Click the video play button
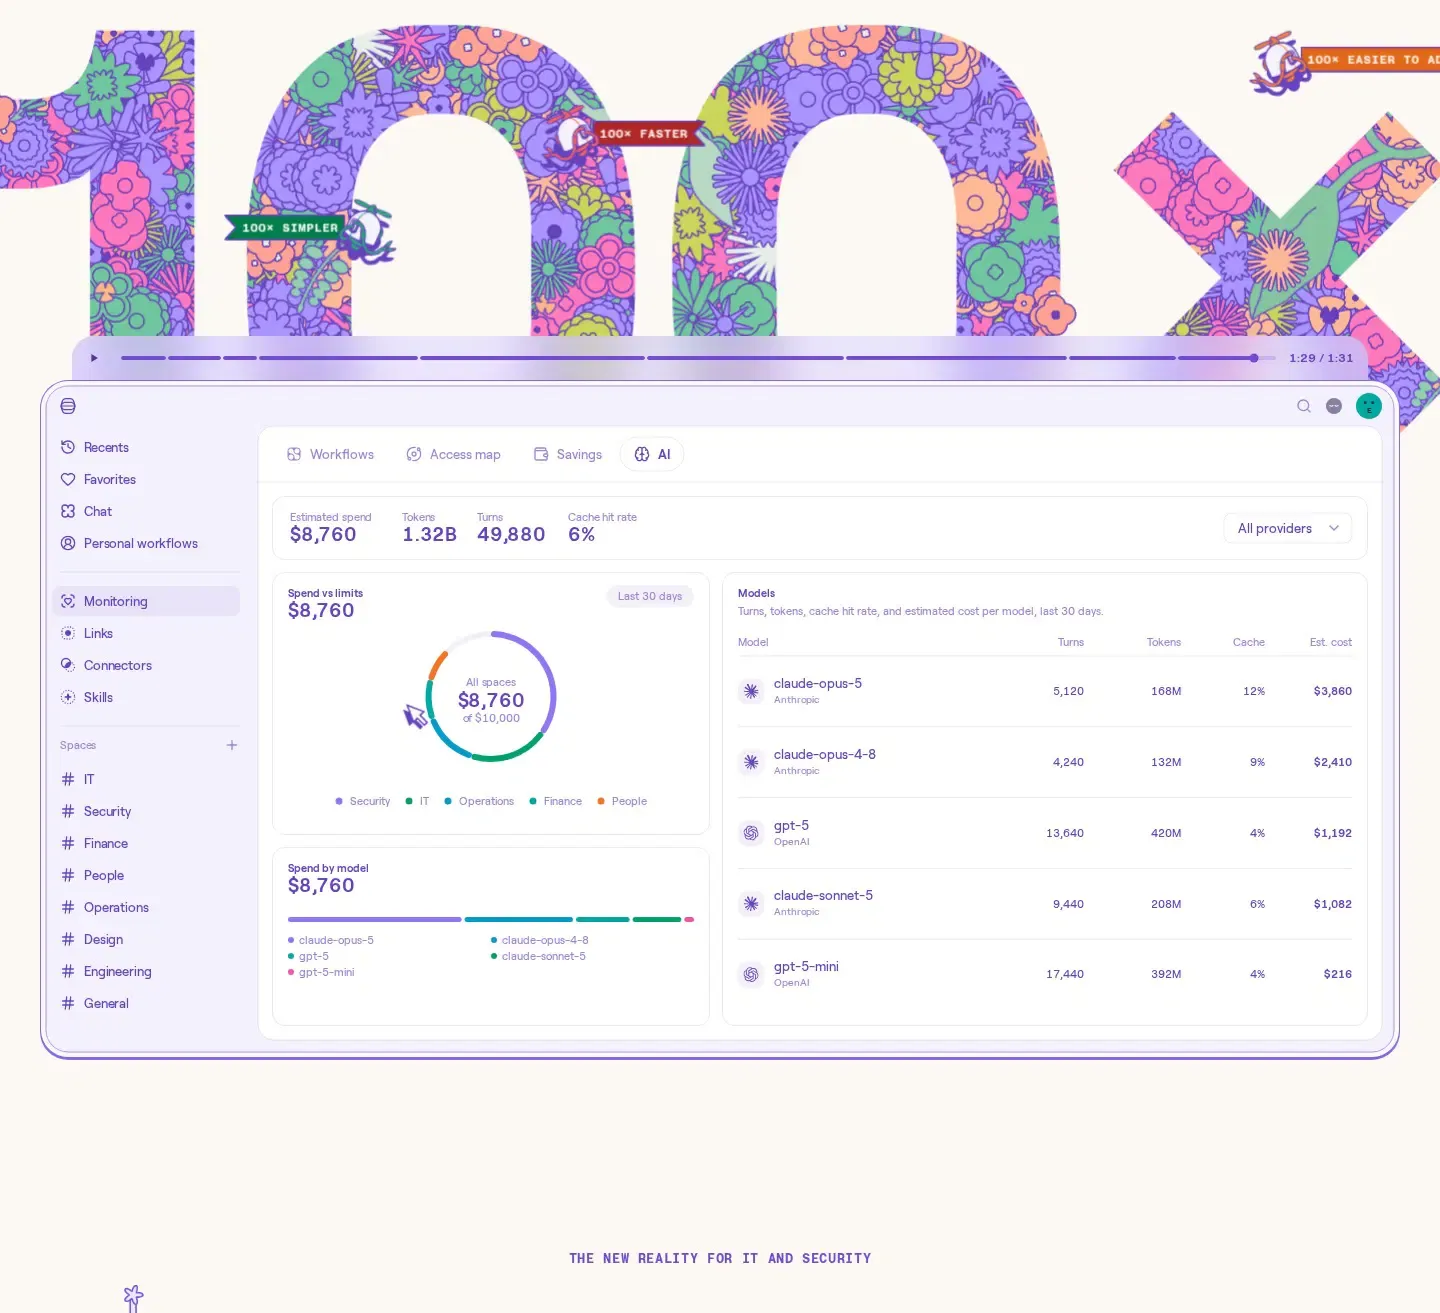The image size is (1440, 1313). (94, 358)
